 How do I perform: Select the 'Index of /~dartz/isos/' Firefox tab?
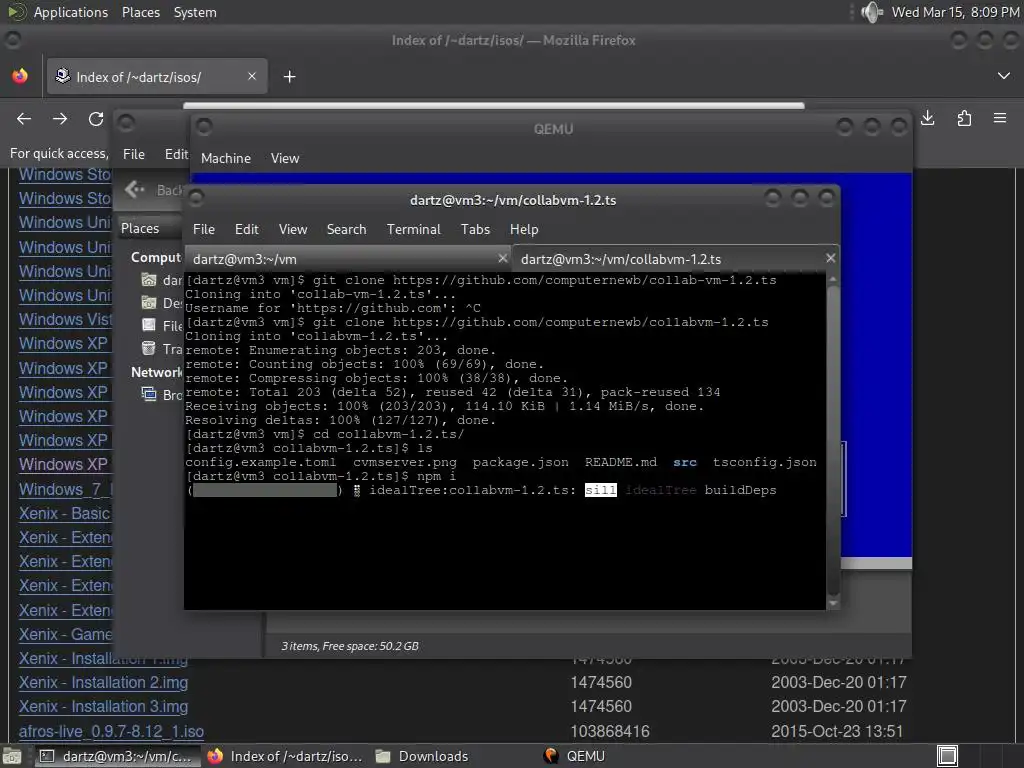click(x=157, y=76)
